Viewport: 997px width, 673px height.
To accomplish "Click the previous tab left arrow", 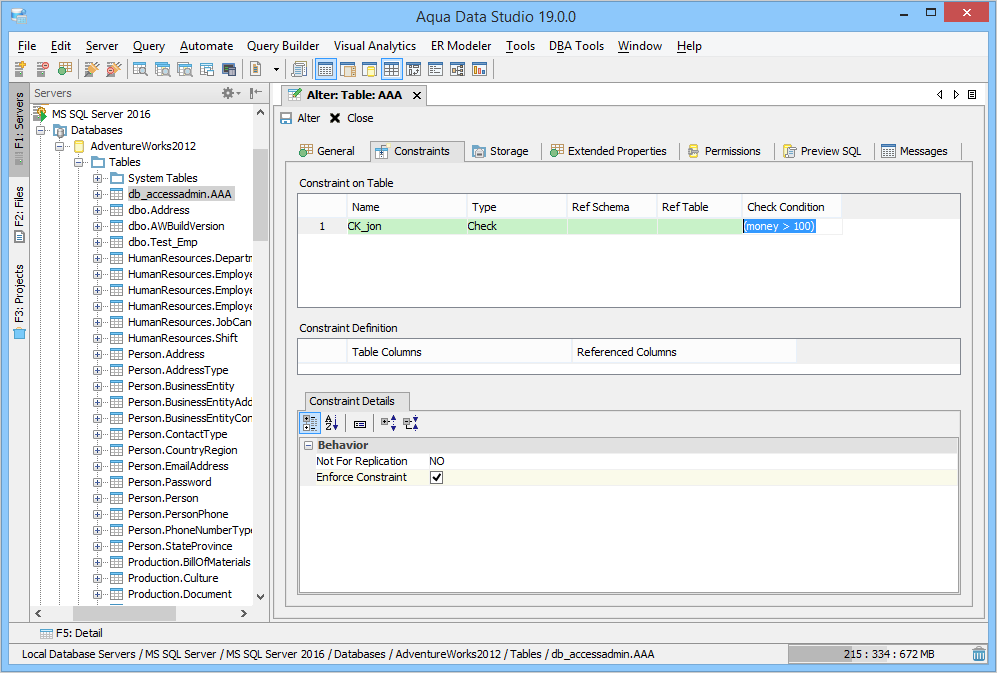I will (939, 94).
